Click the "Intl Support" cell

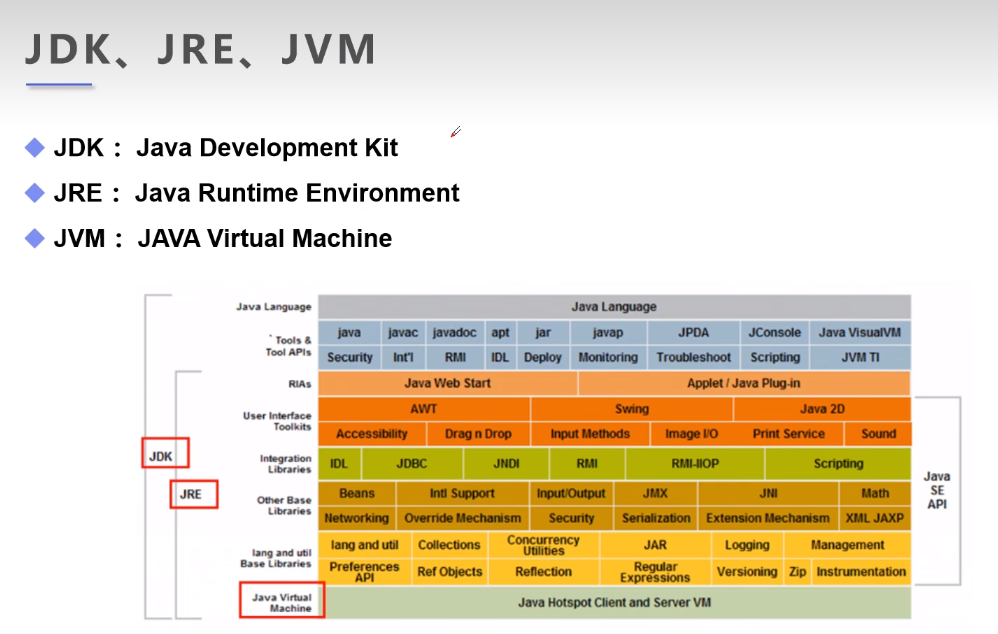tap(462, 493)
